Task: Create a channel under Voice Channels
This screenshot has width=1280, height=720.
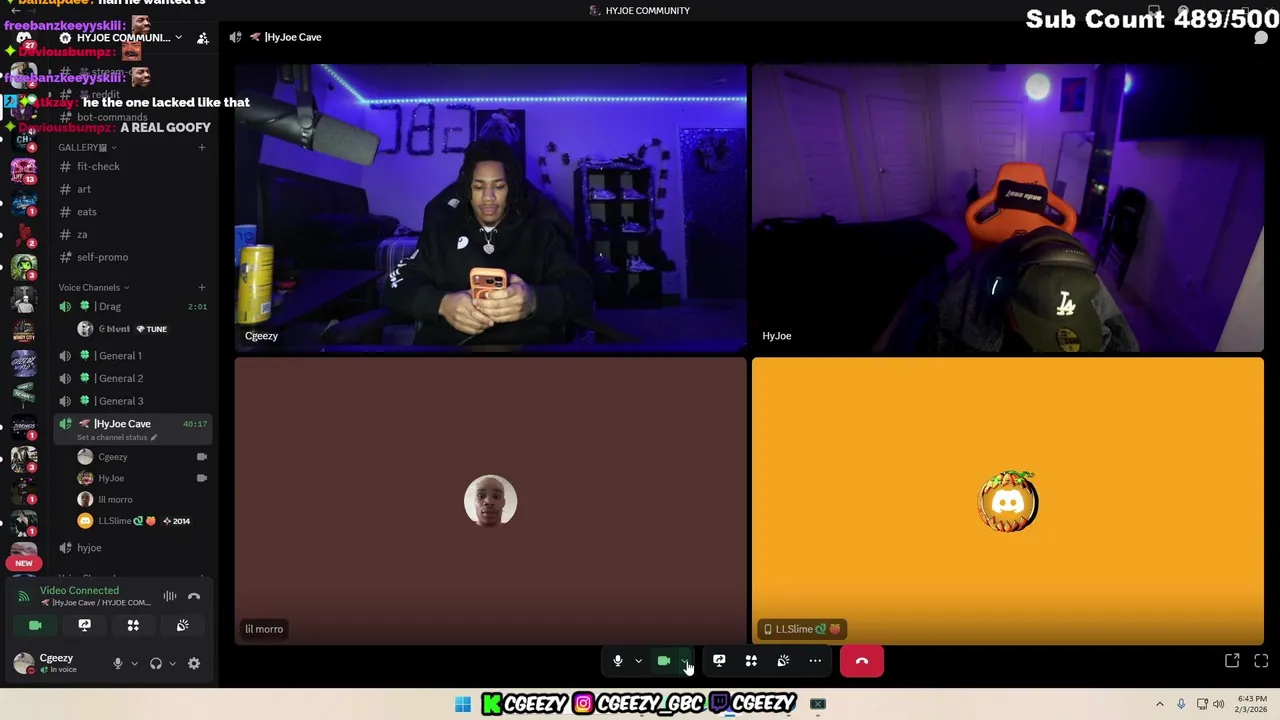Action: [x=201, y=288]
